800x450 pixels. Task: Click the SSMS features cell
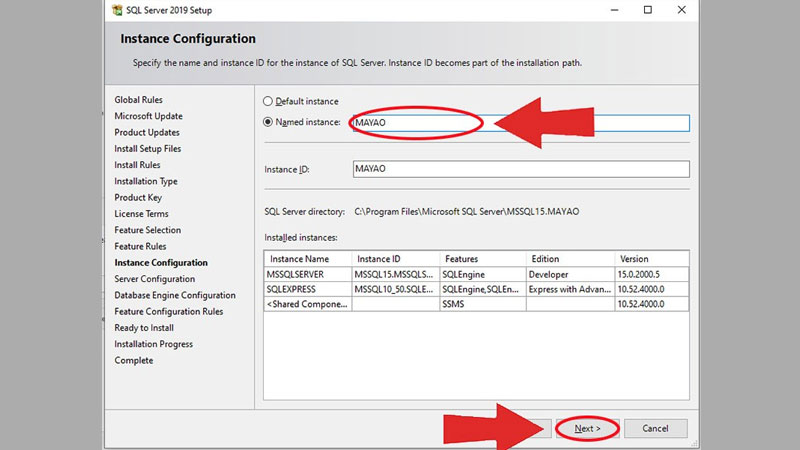(x=483, y=304)
